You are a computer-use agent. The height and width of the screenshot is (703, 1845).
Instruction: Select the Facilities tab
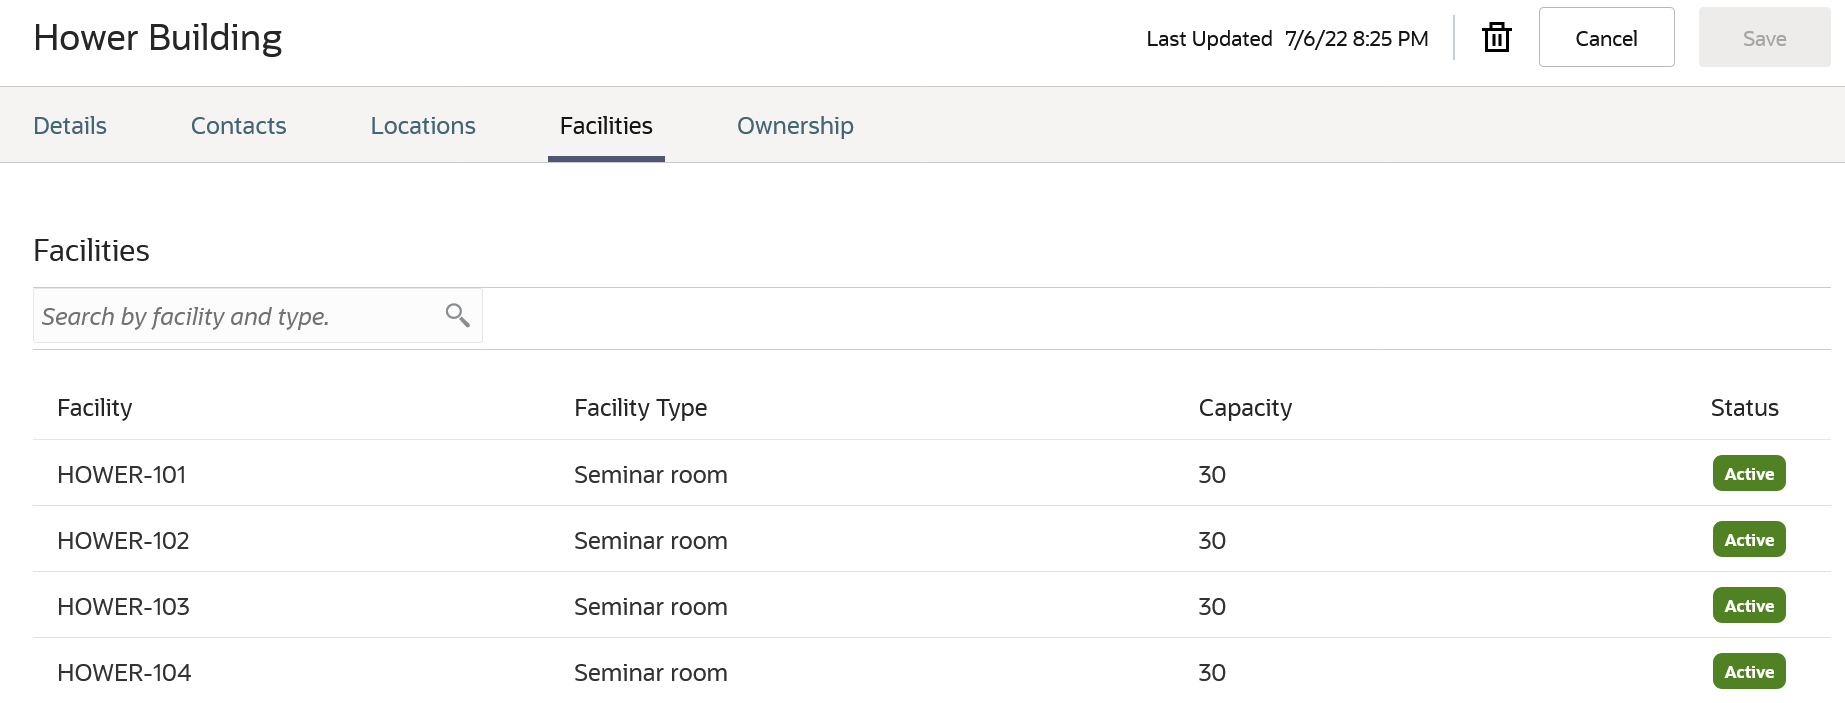[606, 126]
